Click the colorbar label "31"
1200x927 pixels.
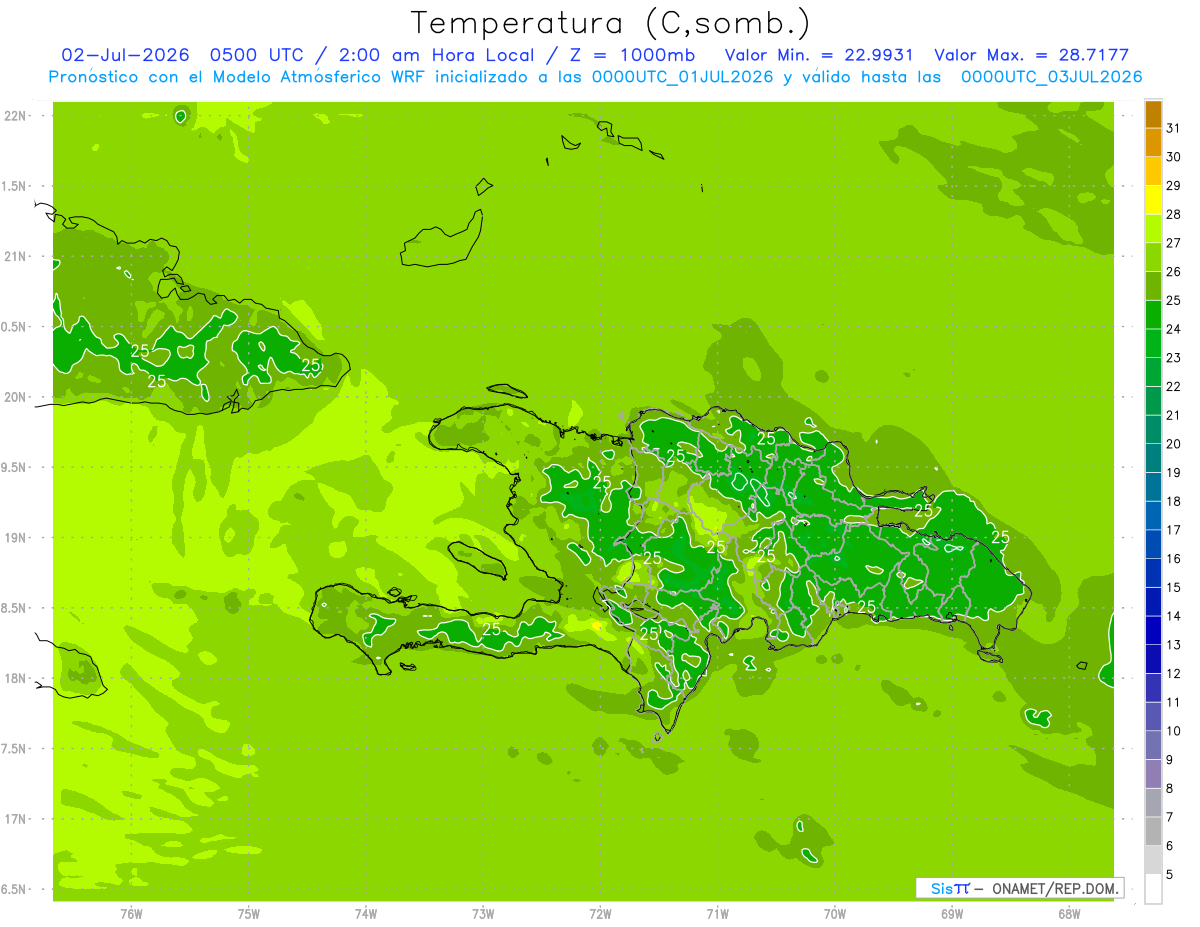(1174, 128)
